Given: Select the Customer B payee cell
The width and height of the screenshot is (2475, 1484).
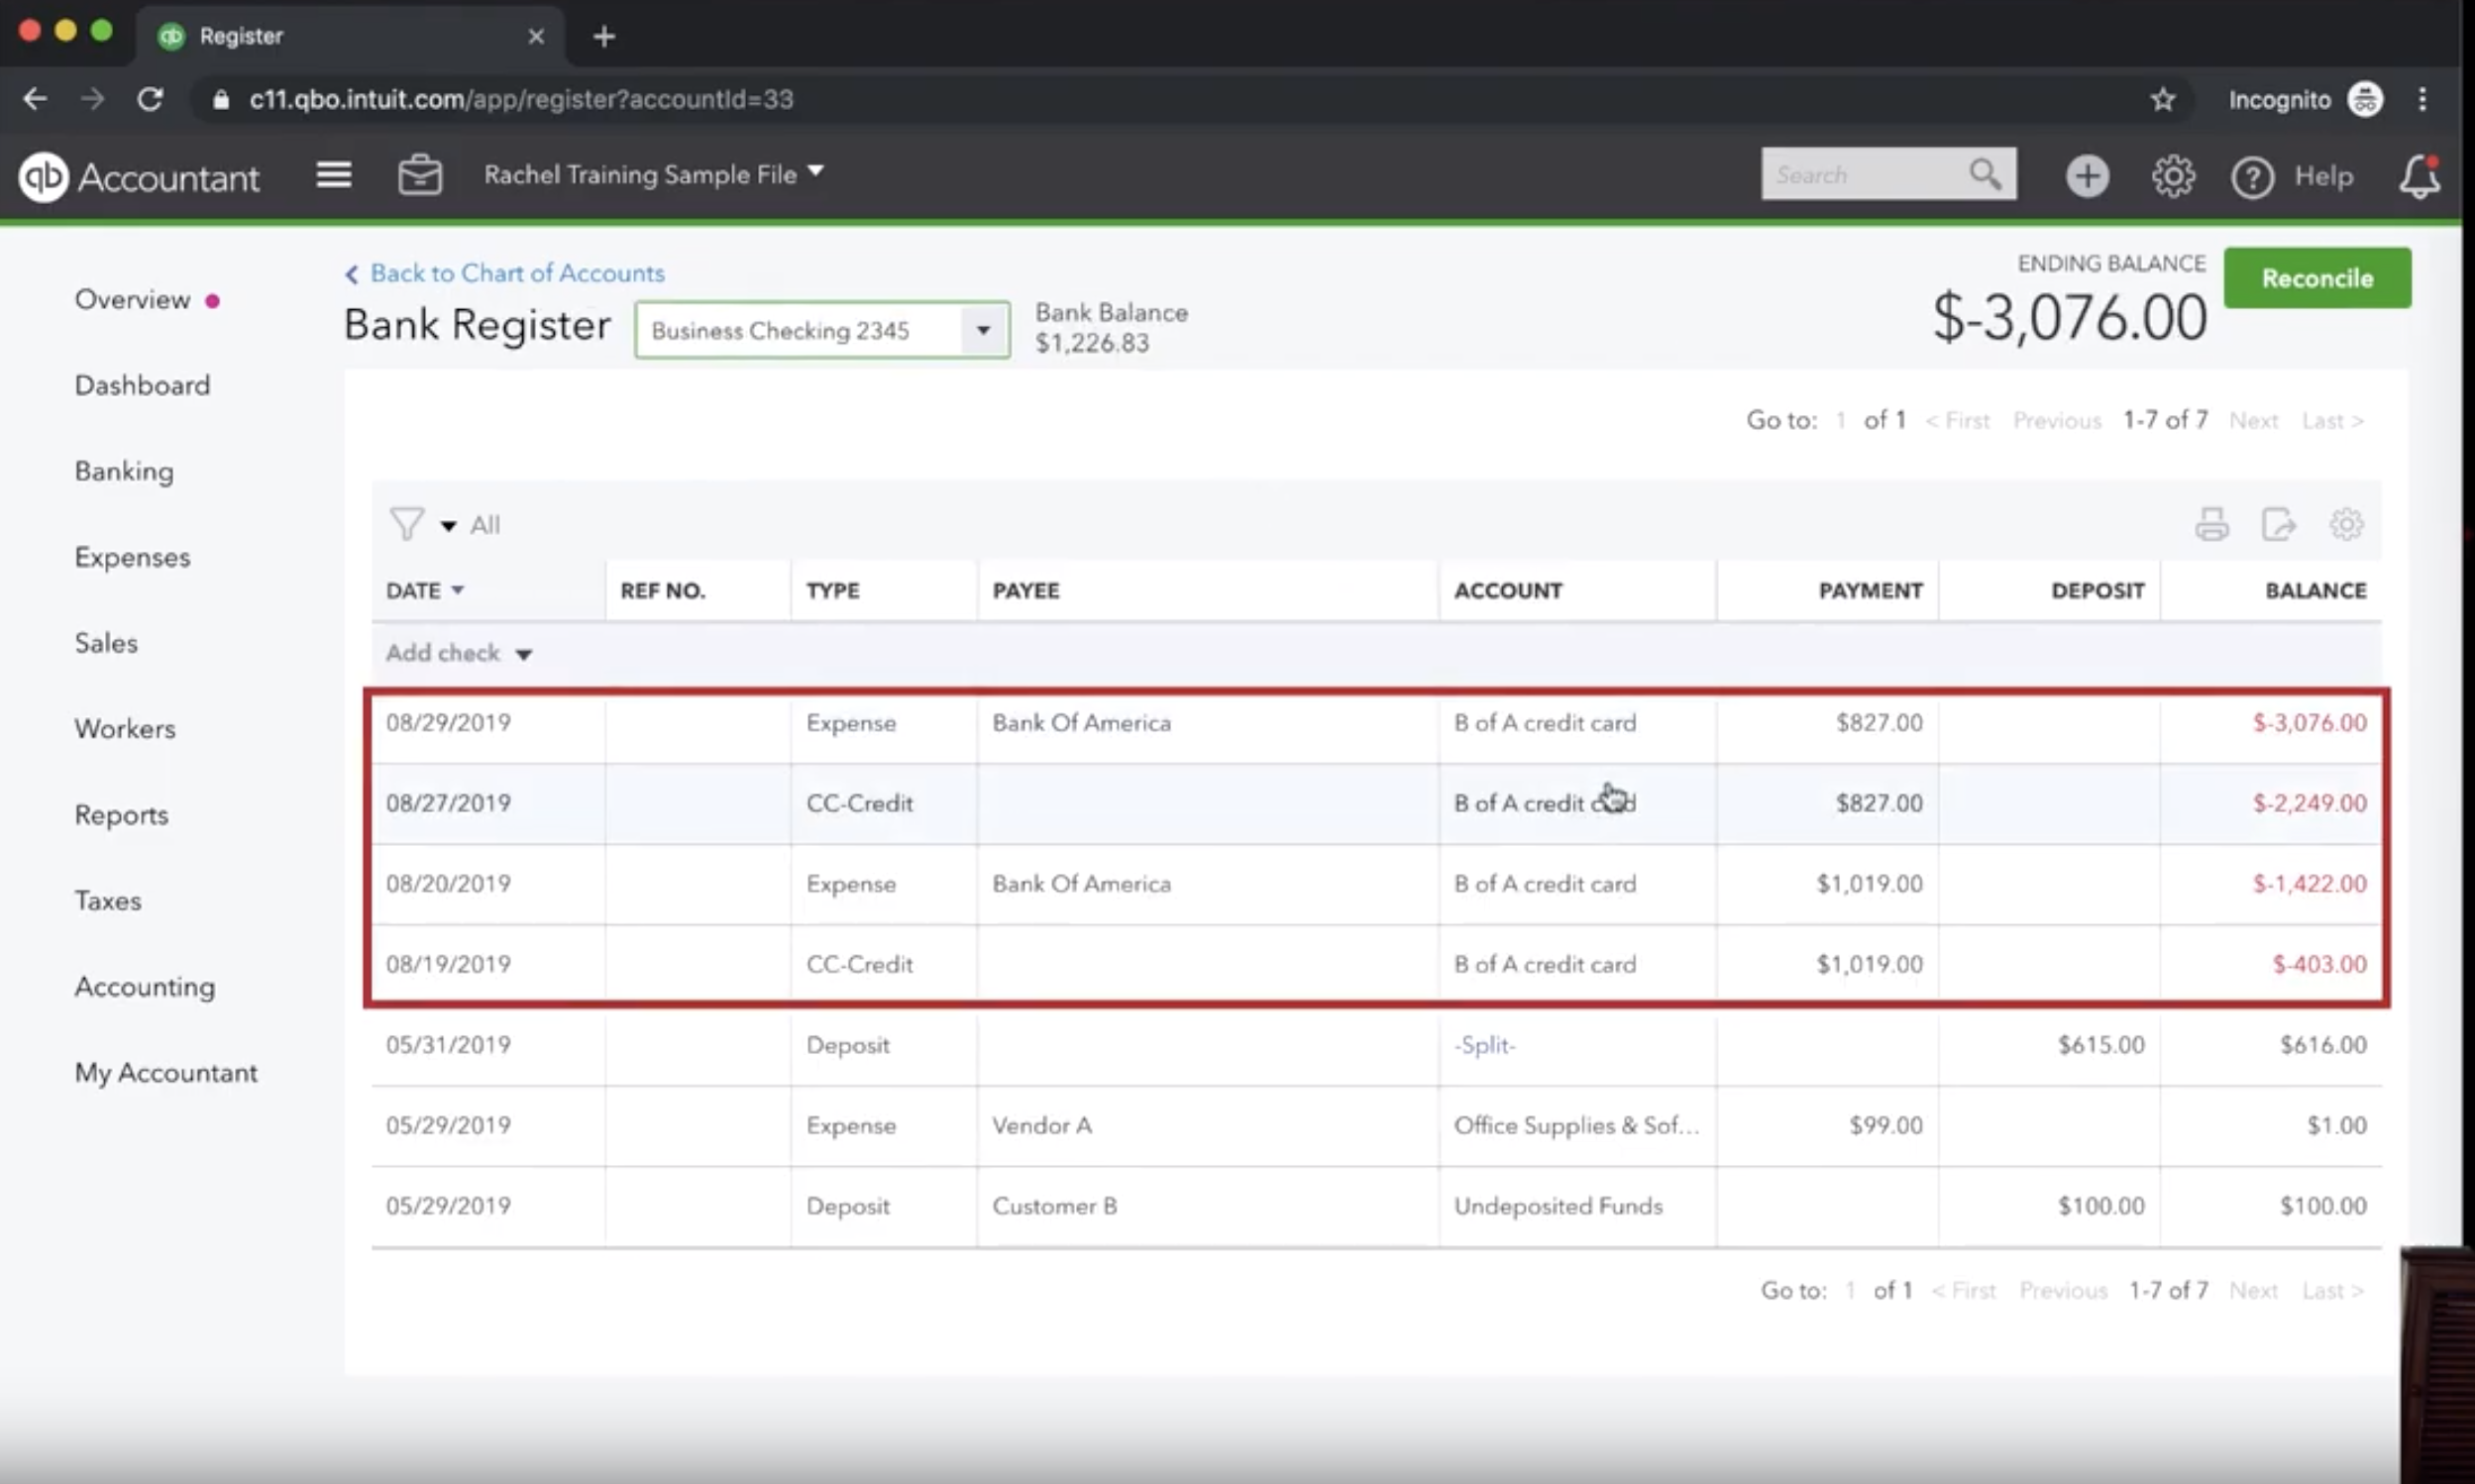Looking at the screenshot, I should point(1054,1206).
